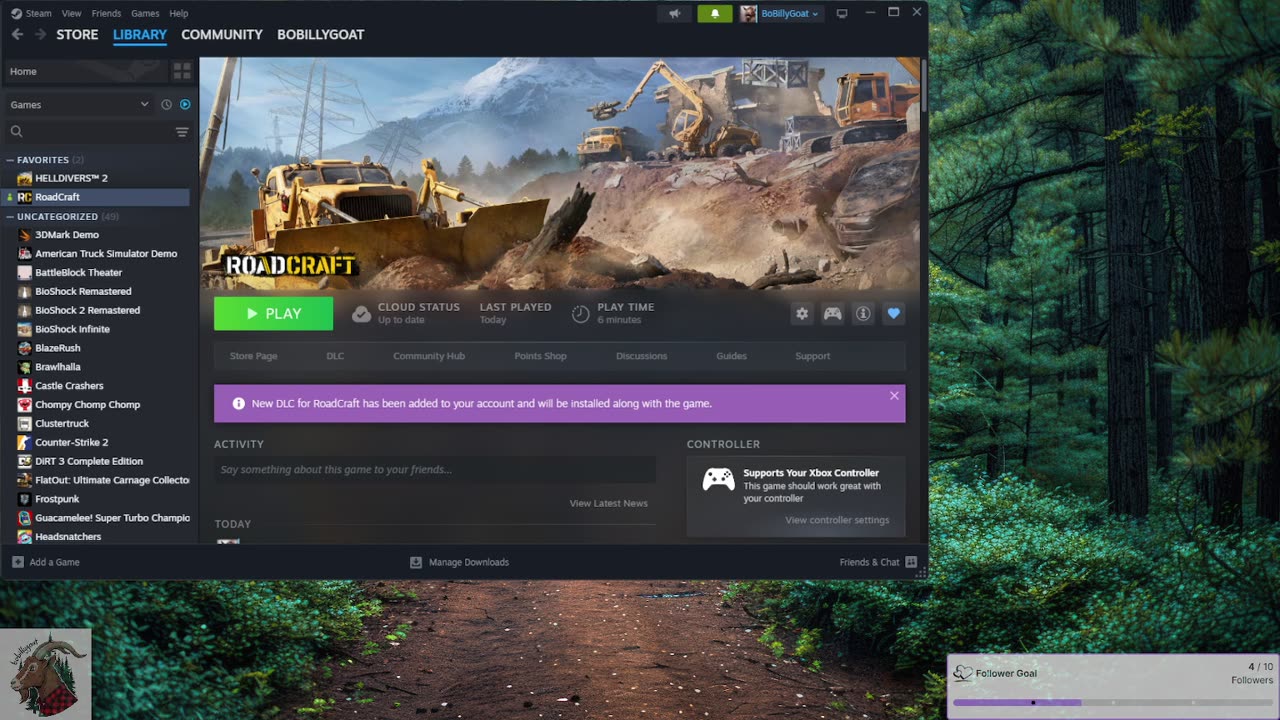
Task: Toggle ready-to-play filter icon
Action: point(185,104)
